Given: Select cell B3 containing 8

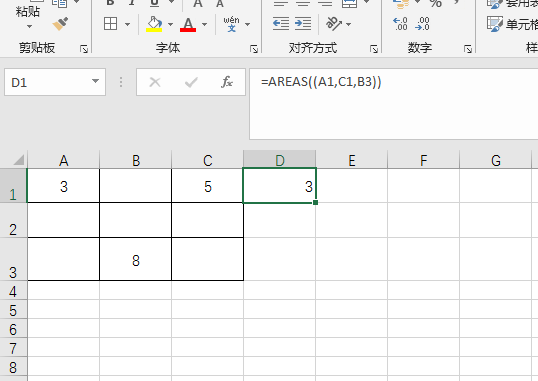Looking at the screenshot, I should 136,259.
